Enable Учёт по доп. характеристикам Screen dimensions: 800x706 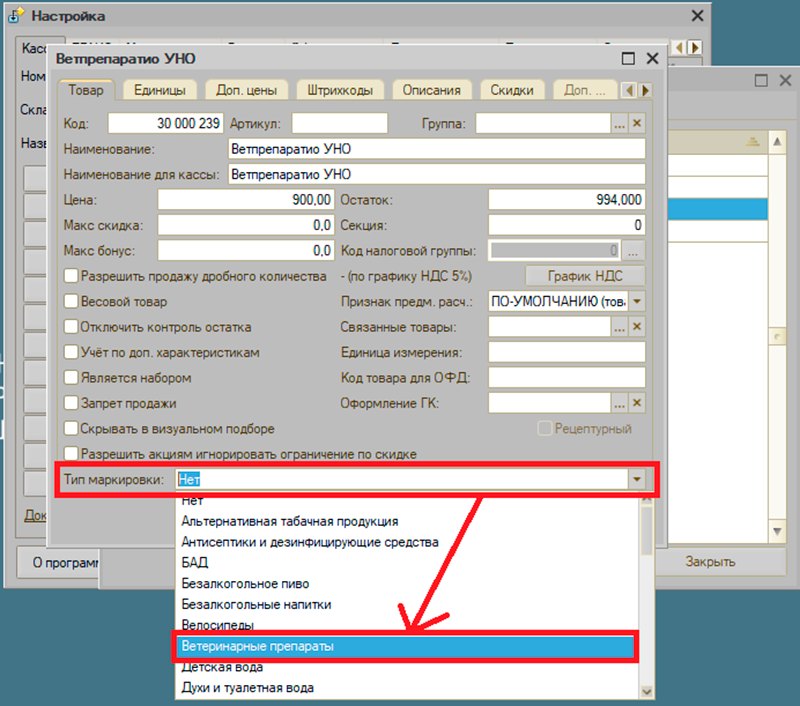(71, 352)
